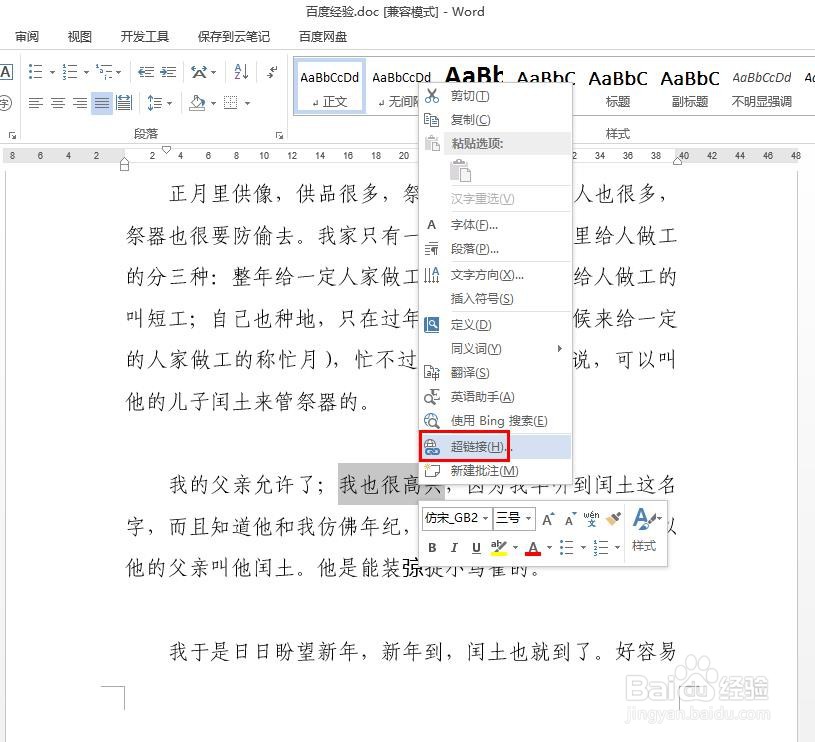This screenshot has width=815, height=742.
Task: Toggle Bold on the mini toolbar
Action: point(432,547)
